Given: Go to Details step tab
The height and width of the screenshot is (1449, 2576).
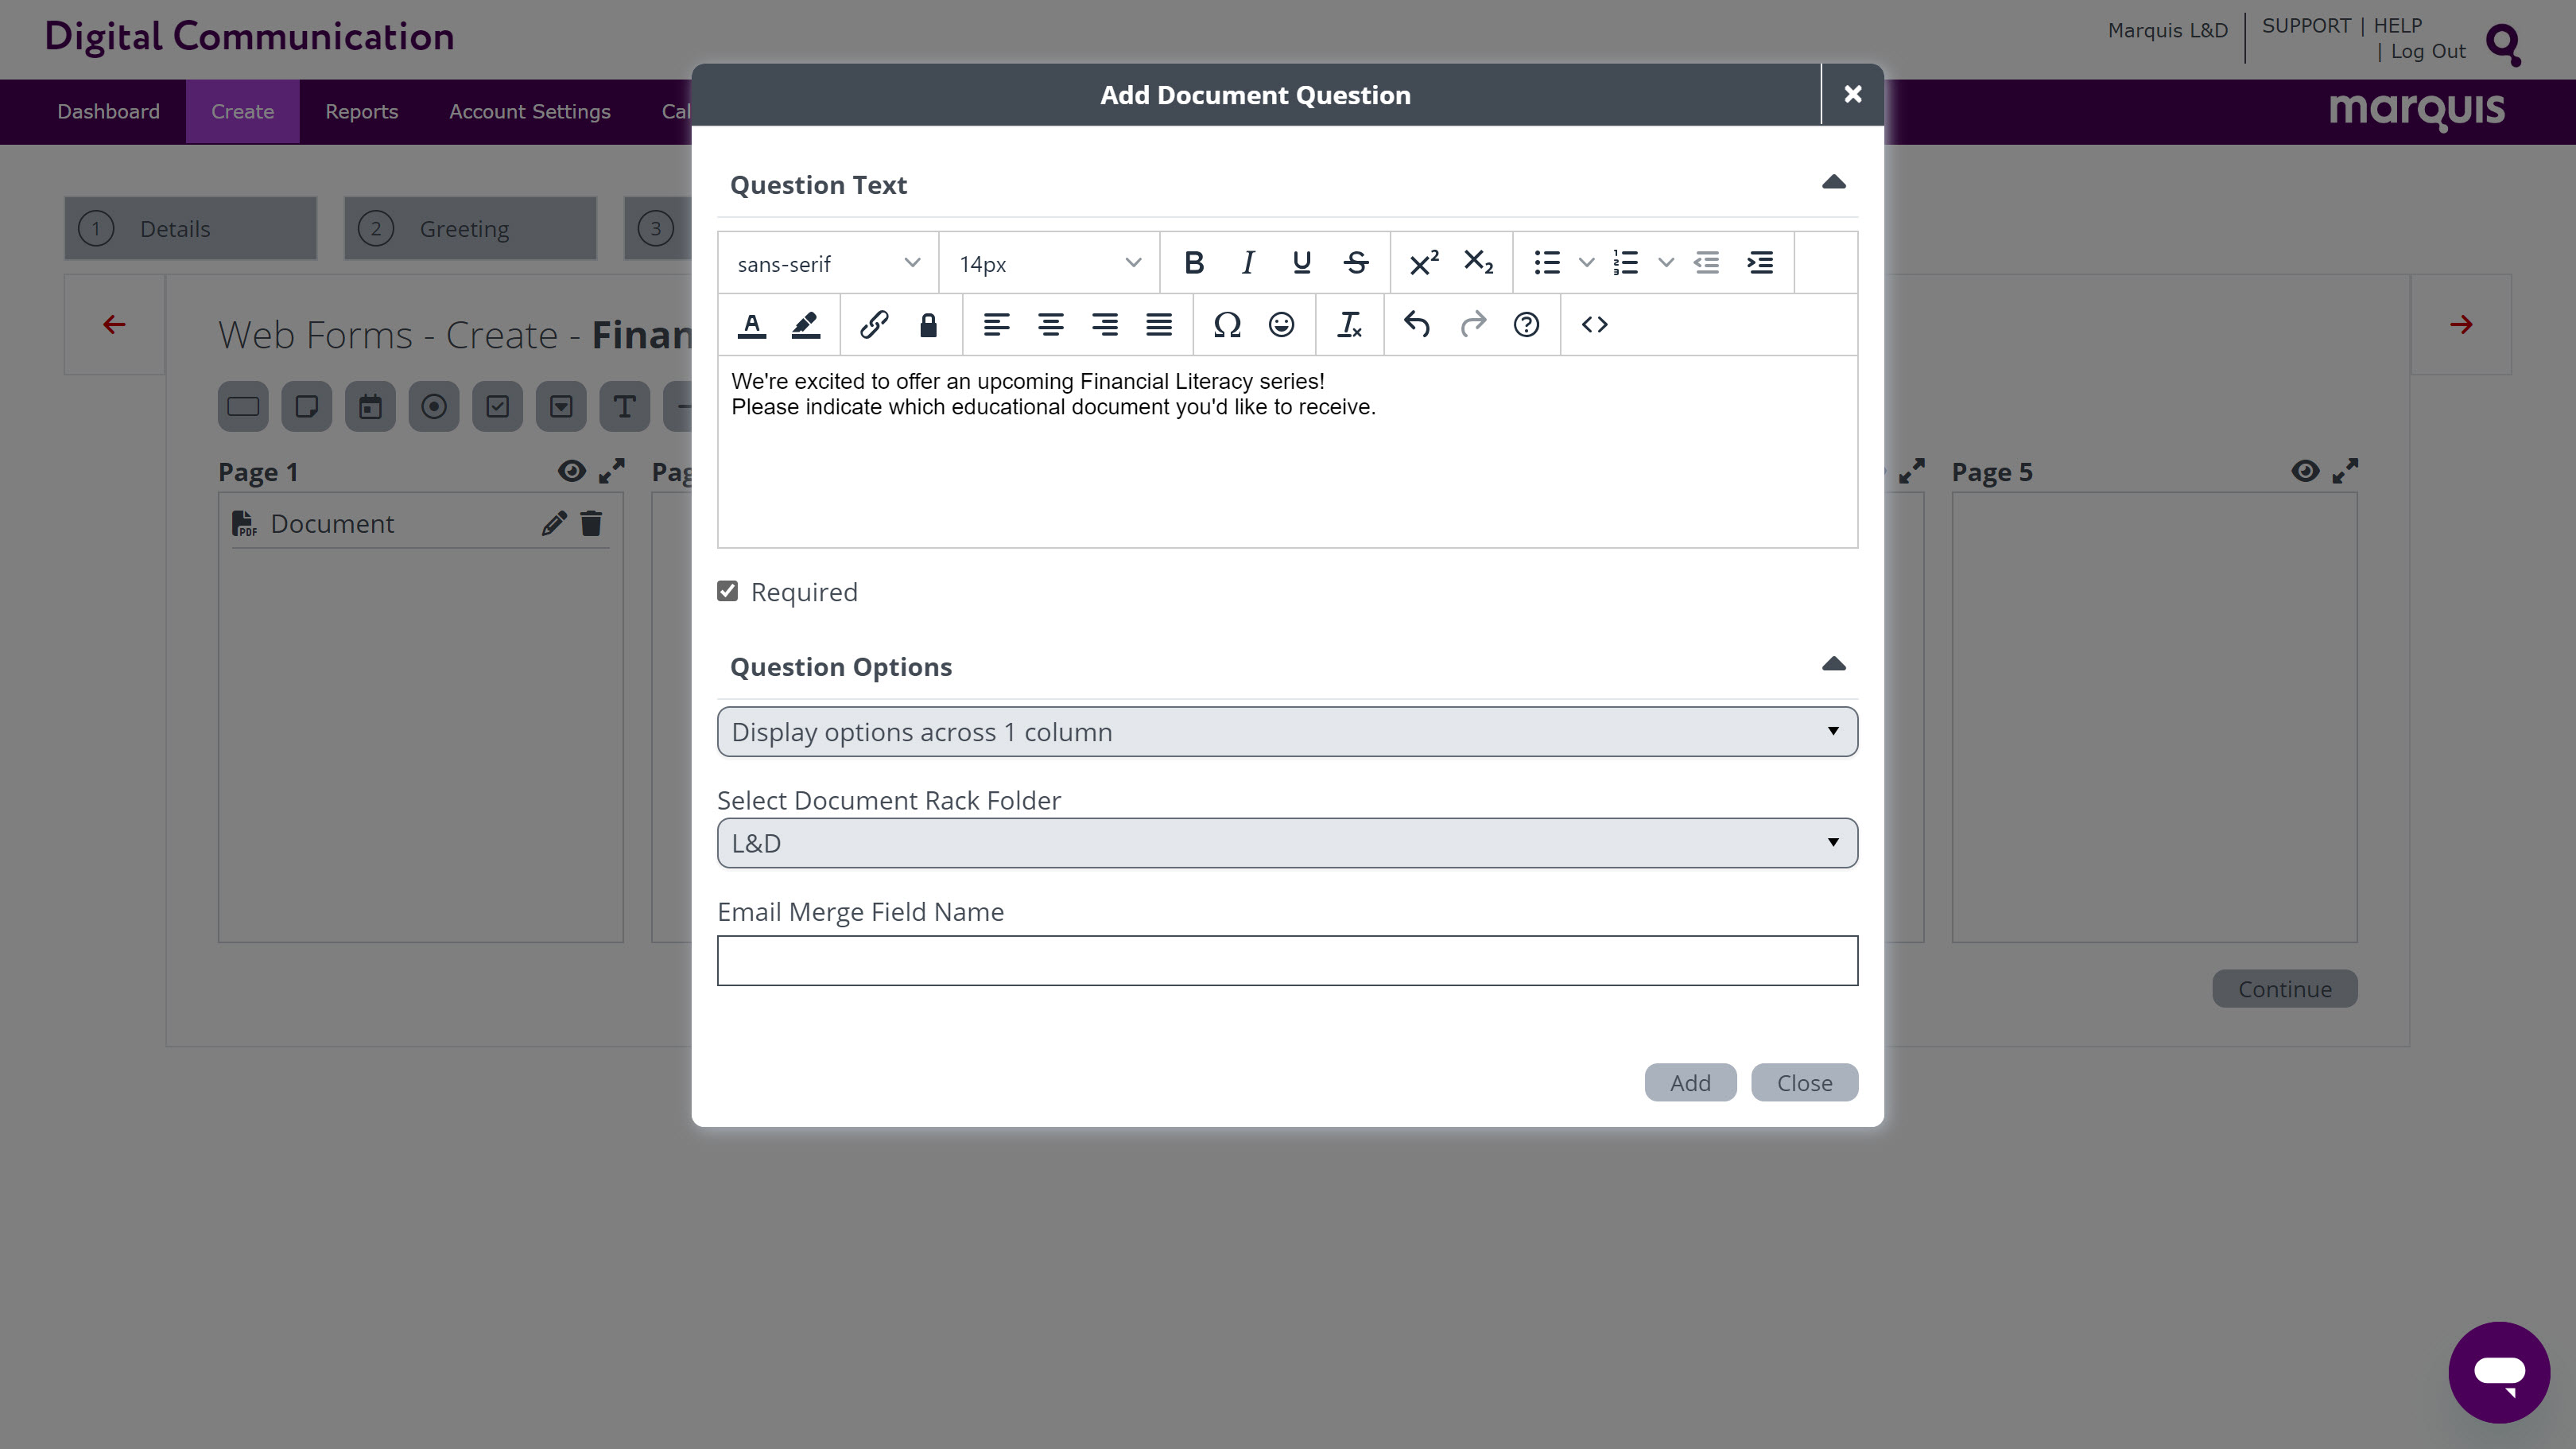Looking at the screenshot, I should coord(190,228).
